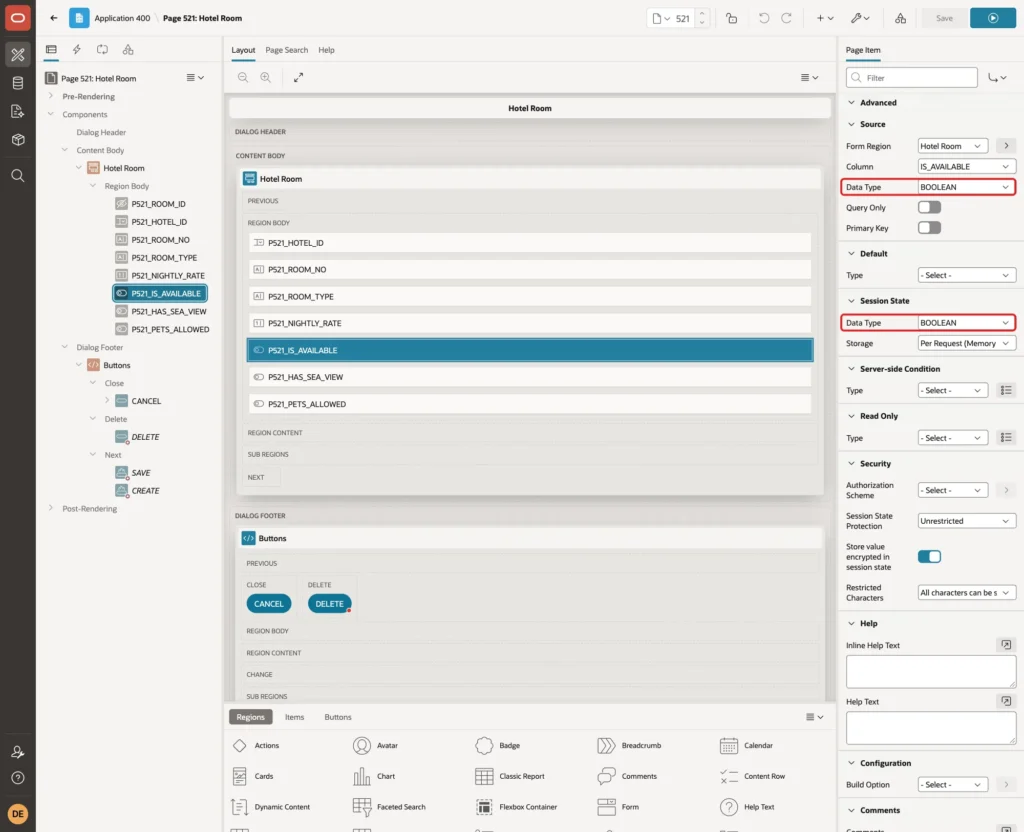Toggle the Query Only switch
Viewport: 1024px width, 832px height.
pyautogui.click(x=929, y=207)
